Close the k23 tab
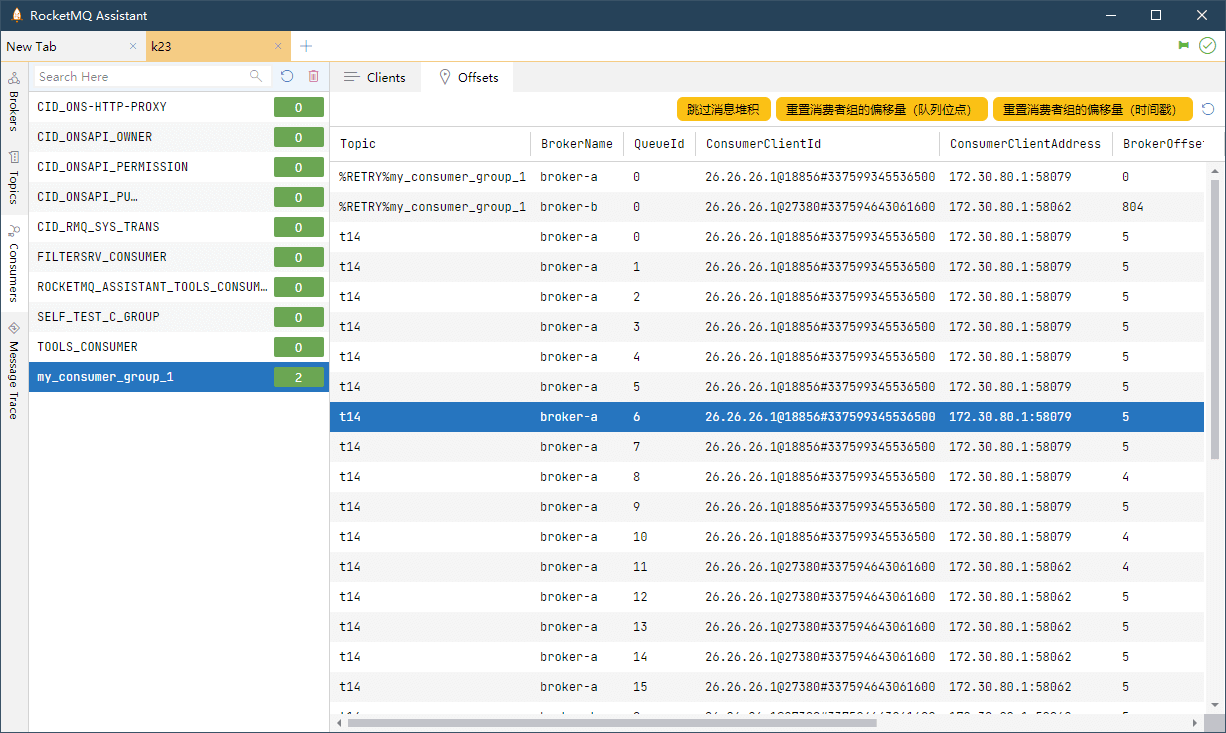 point(279,46)
